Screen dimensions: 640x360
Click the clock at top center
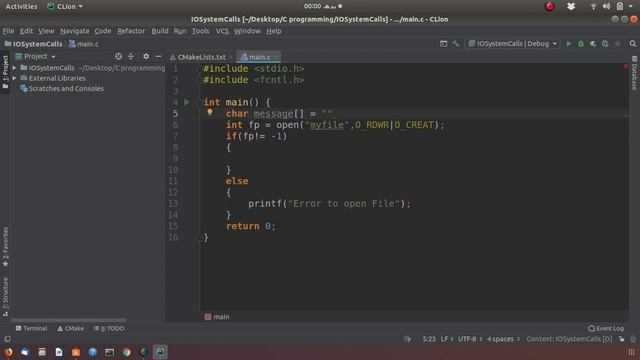[x=322, y=6]
